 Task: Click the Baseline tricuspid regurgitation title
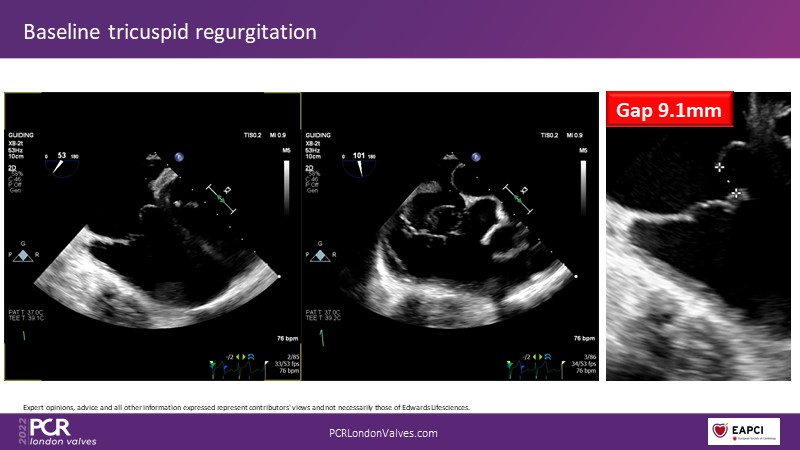pyautogui.click(x=170, y=32)
